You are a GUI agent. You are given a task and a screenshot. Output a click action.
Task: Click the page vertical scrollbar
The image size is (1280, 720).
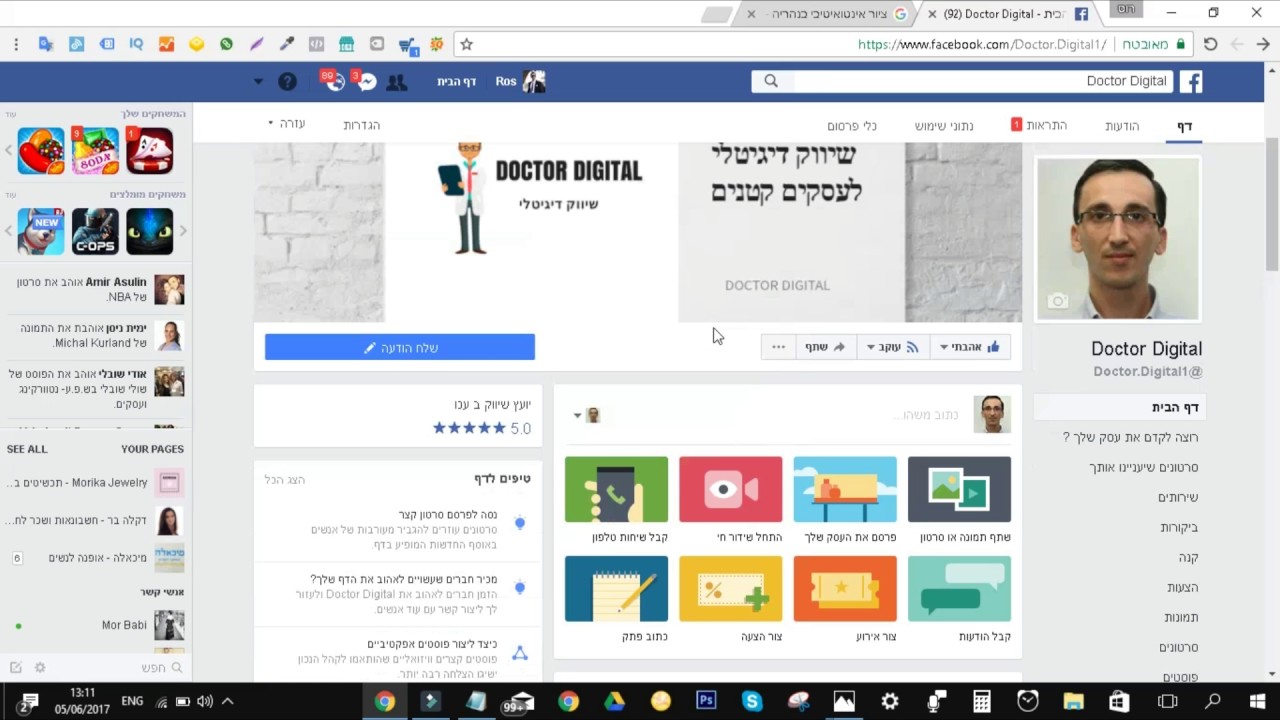tap(1272, 205)
